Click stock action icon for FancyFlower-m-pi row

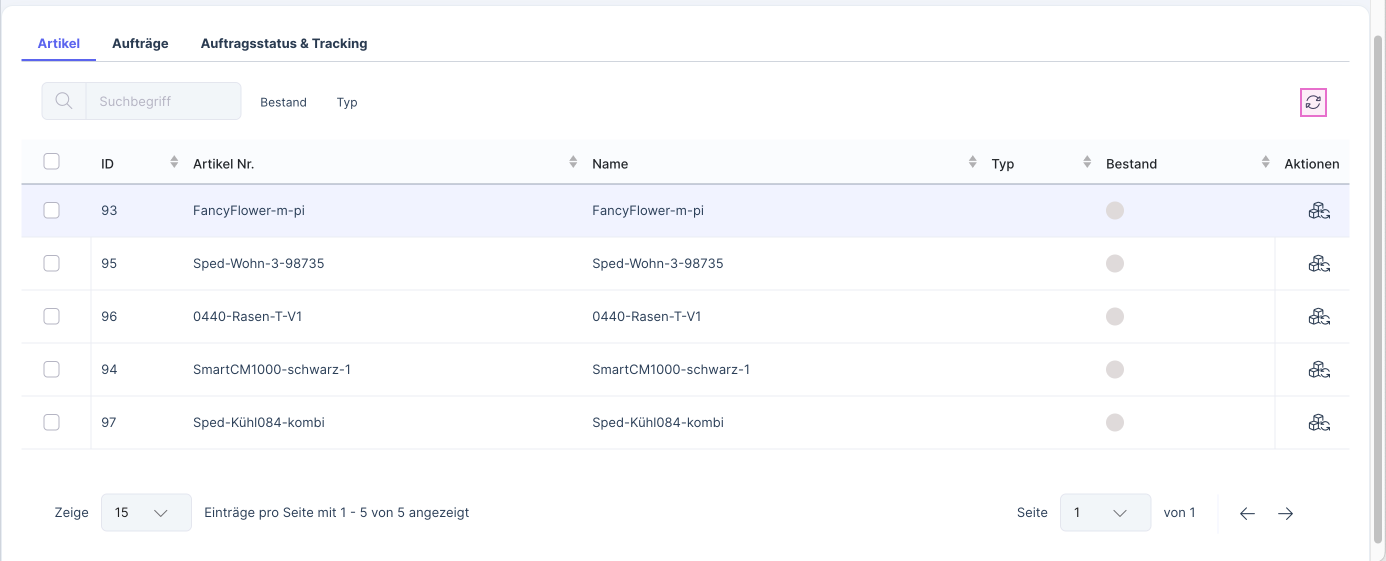(x=1318, y=211)
